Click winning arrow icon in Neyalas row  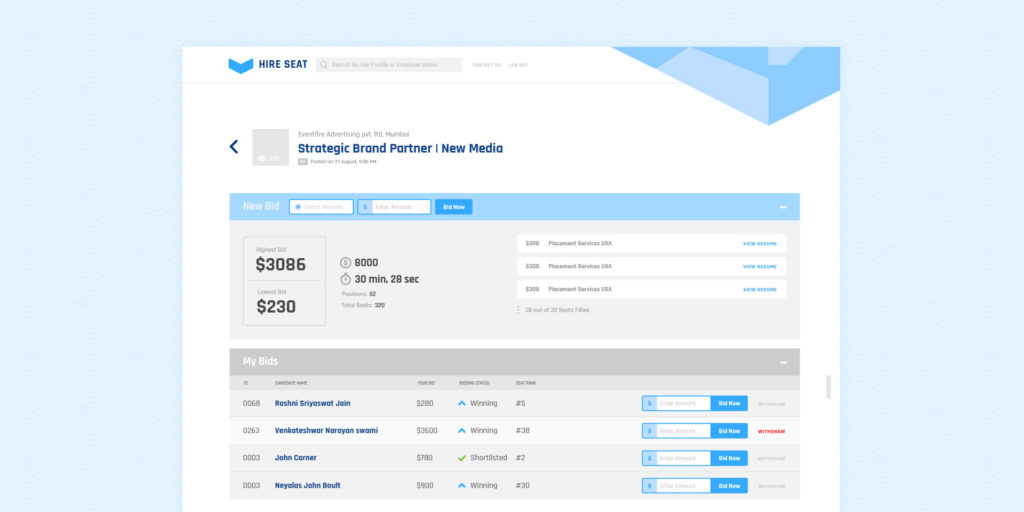[x=462, y=486]
